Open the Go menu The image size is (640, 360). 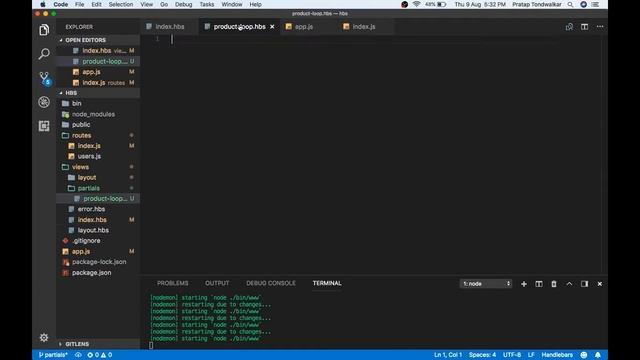pyautogui.click(x=164, y=4)
